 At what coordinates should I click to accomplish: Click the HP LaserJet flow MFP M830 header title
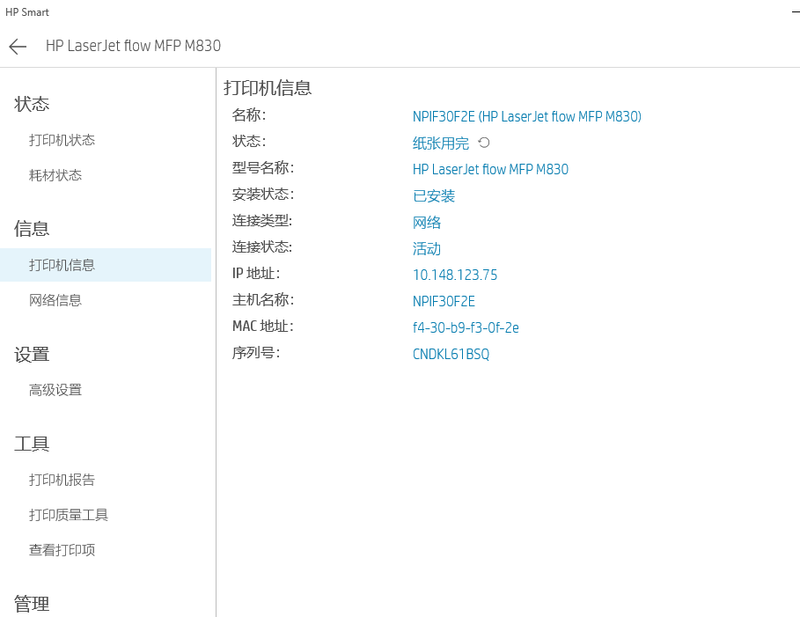click(x=133, y=46)
